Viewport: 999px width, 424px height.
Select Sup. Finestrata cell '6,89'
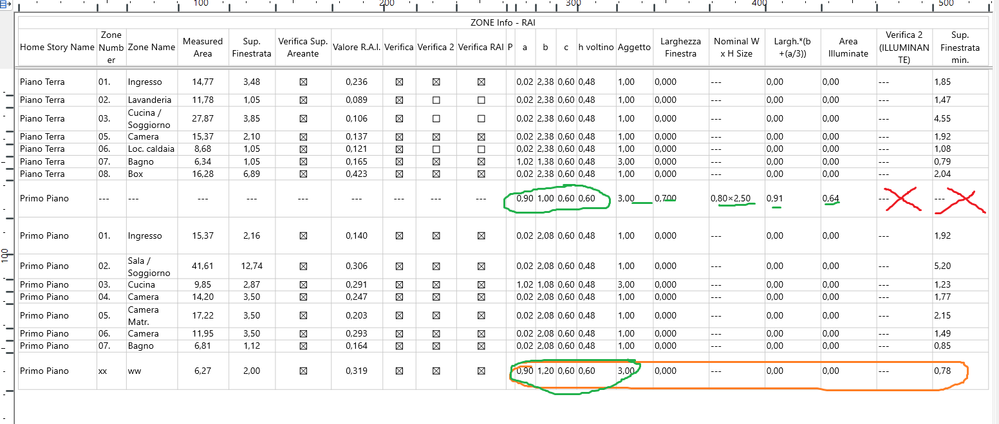tap(251, 173)
